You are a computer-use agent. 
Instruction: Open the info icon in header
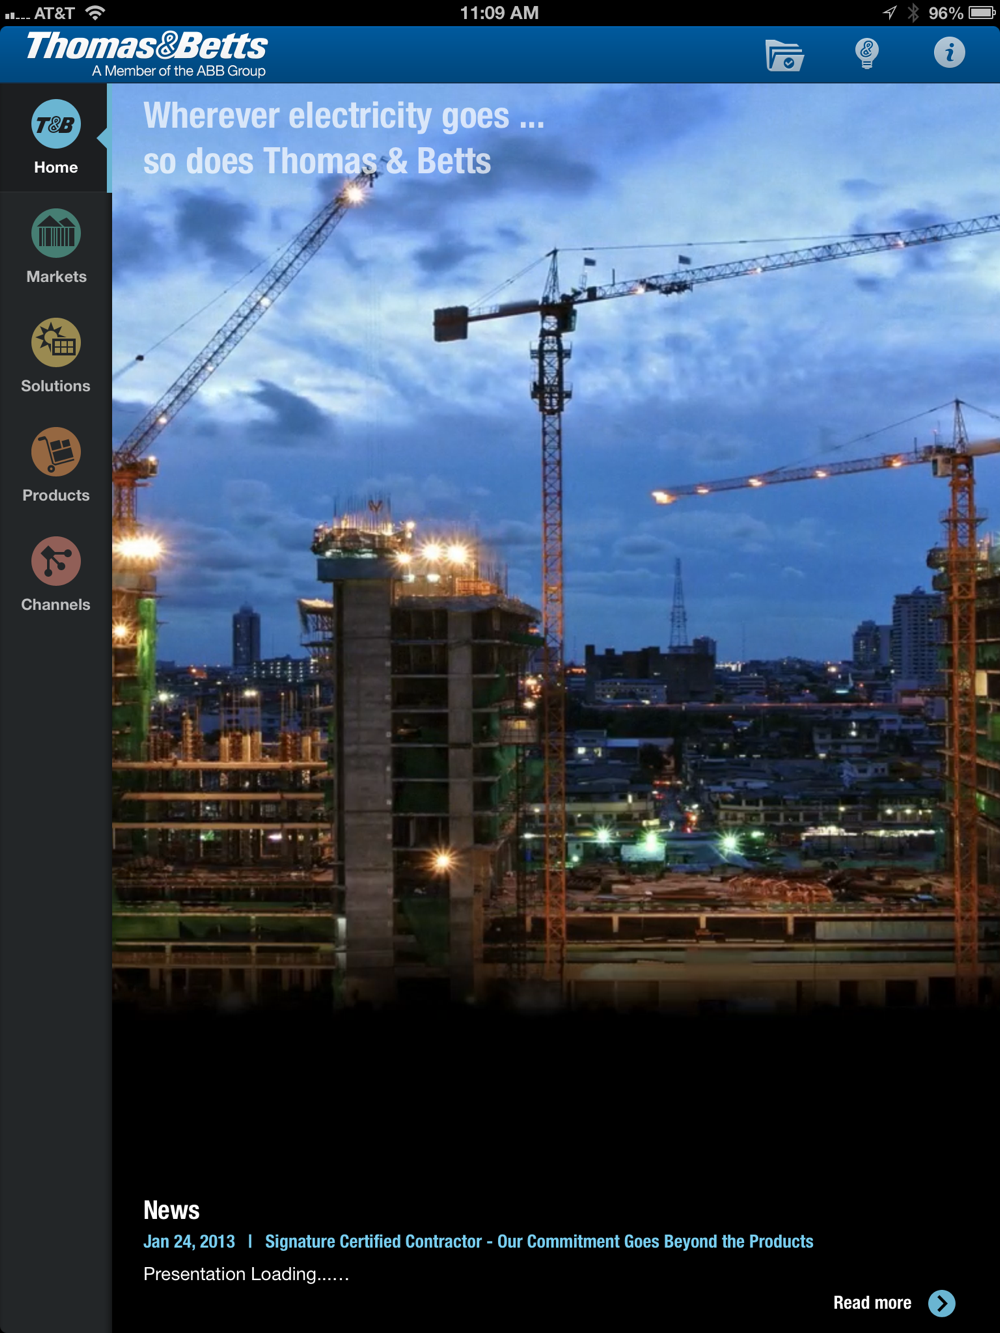point(949,52)
